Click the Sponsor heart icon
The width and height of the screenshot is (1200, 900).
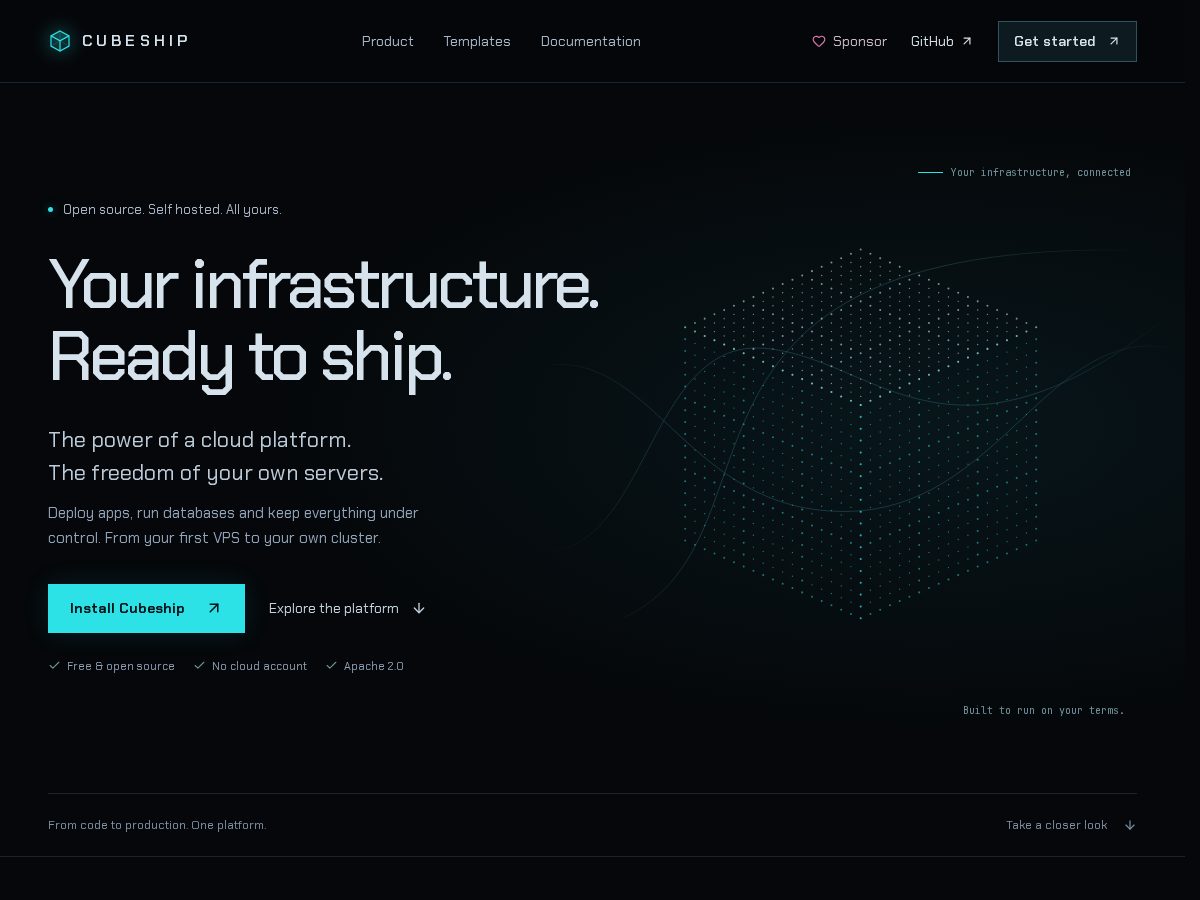[819, 41]
